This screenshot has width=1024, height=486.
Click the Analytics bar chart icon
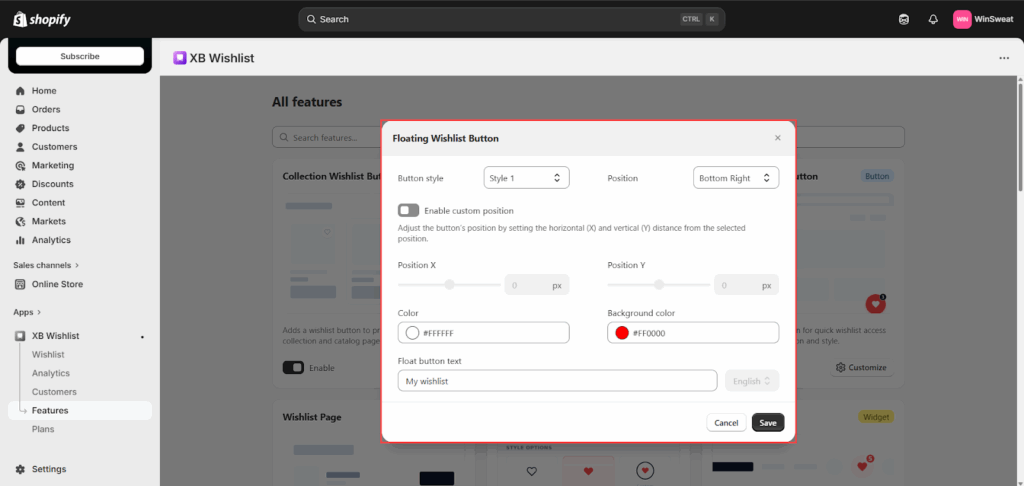pyautogui.click(x=21, y=240)
